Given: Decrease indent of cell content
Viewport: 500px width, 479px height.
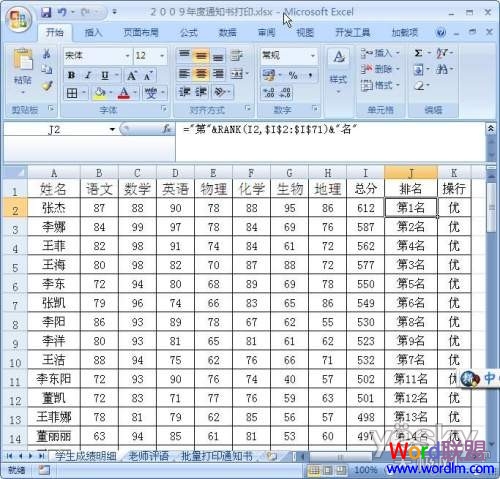Looking at the screenshot, I should coord(184,92).
